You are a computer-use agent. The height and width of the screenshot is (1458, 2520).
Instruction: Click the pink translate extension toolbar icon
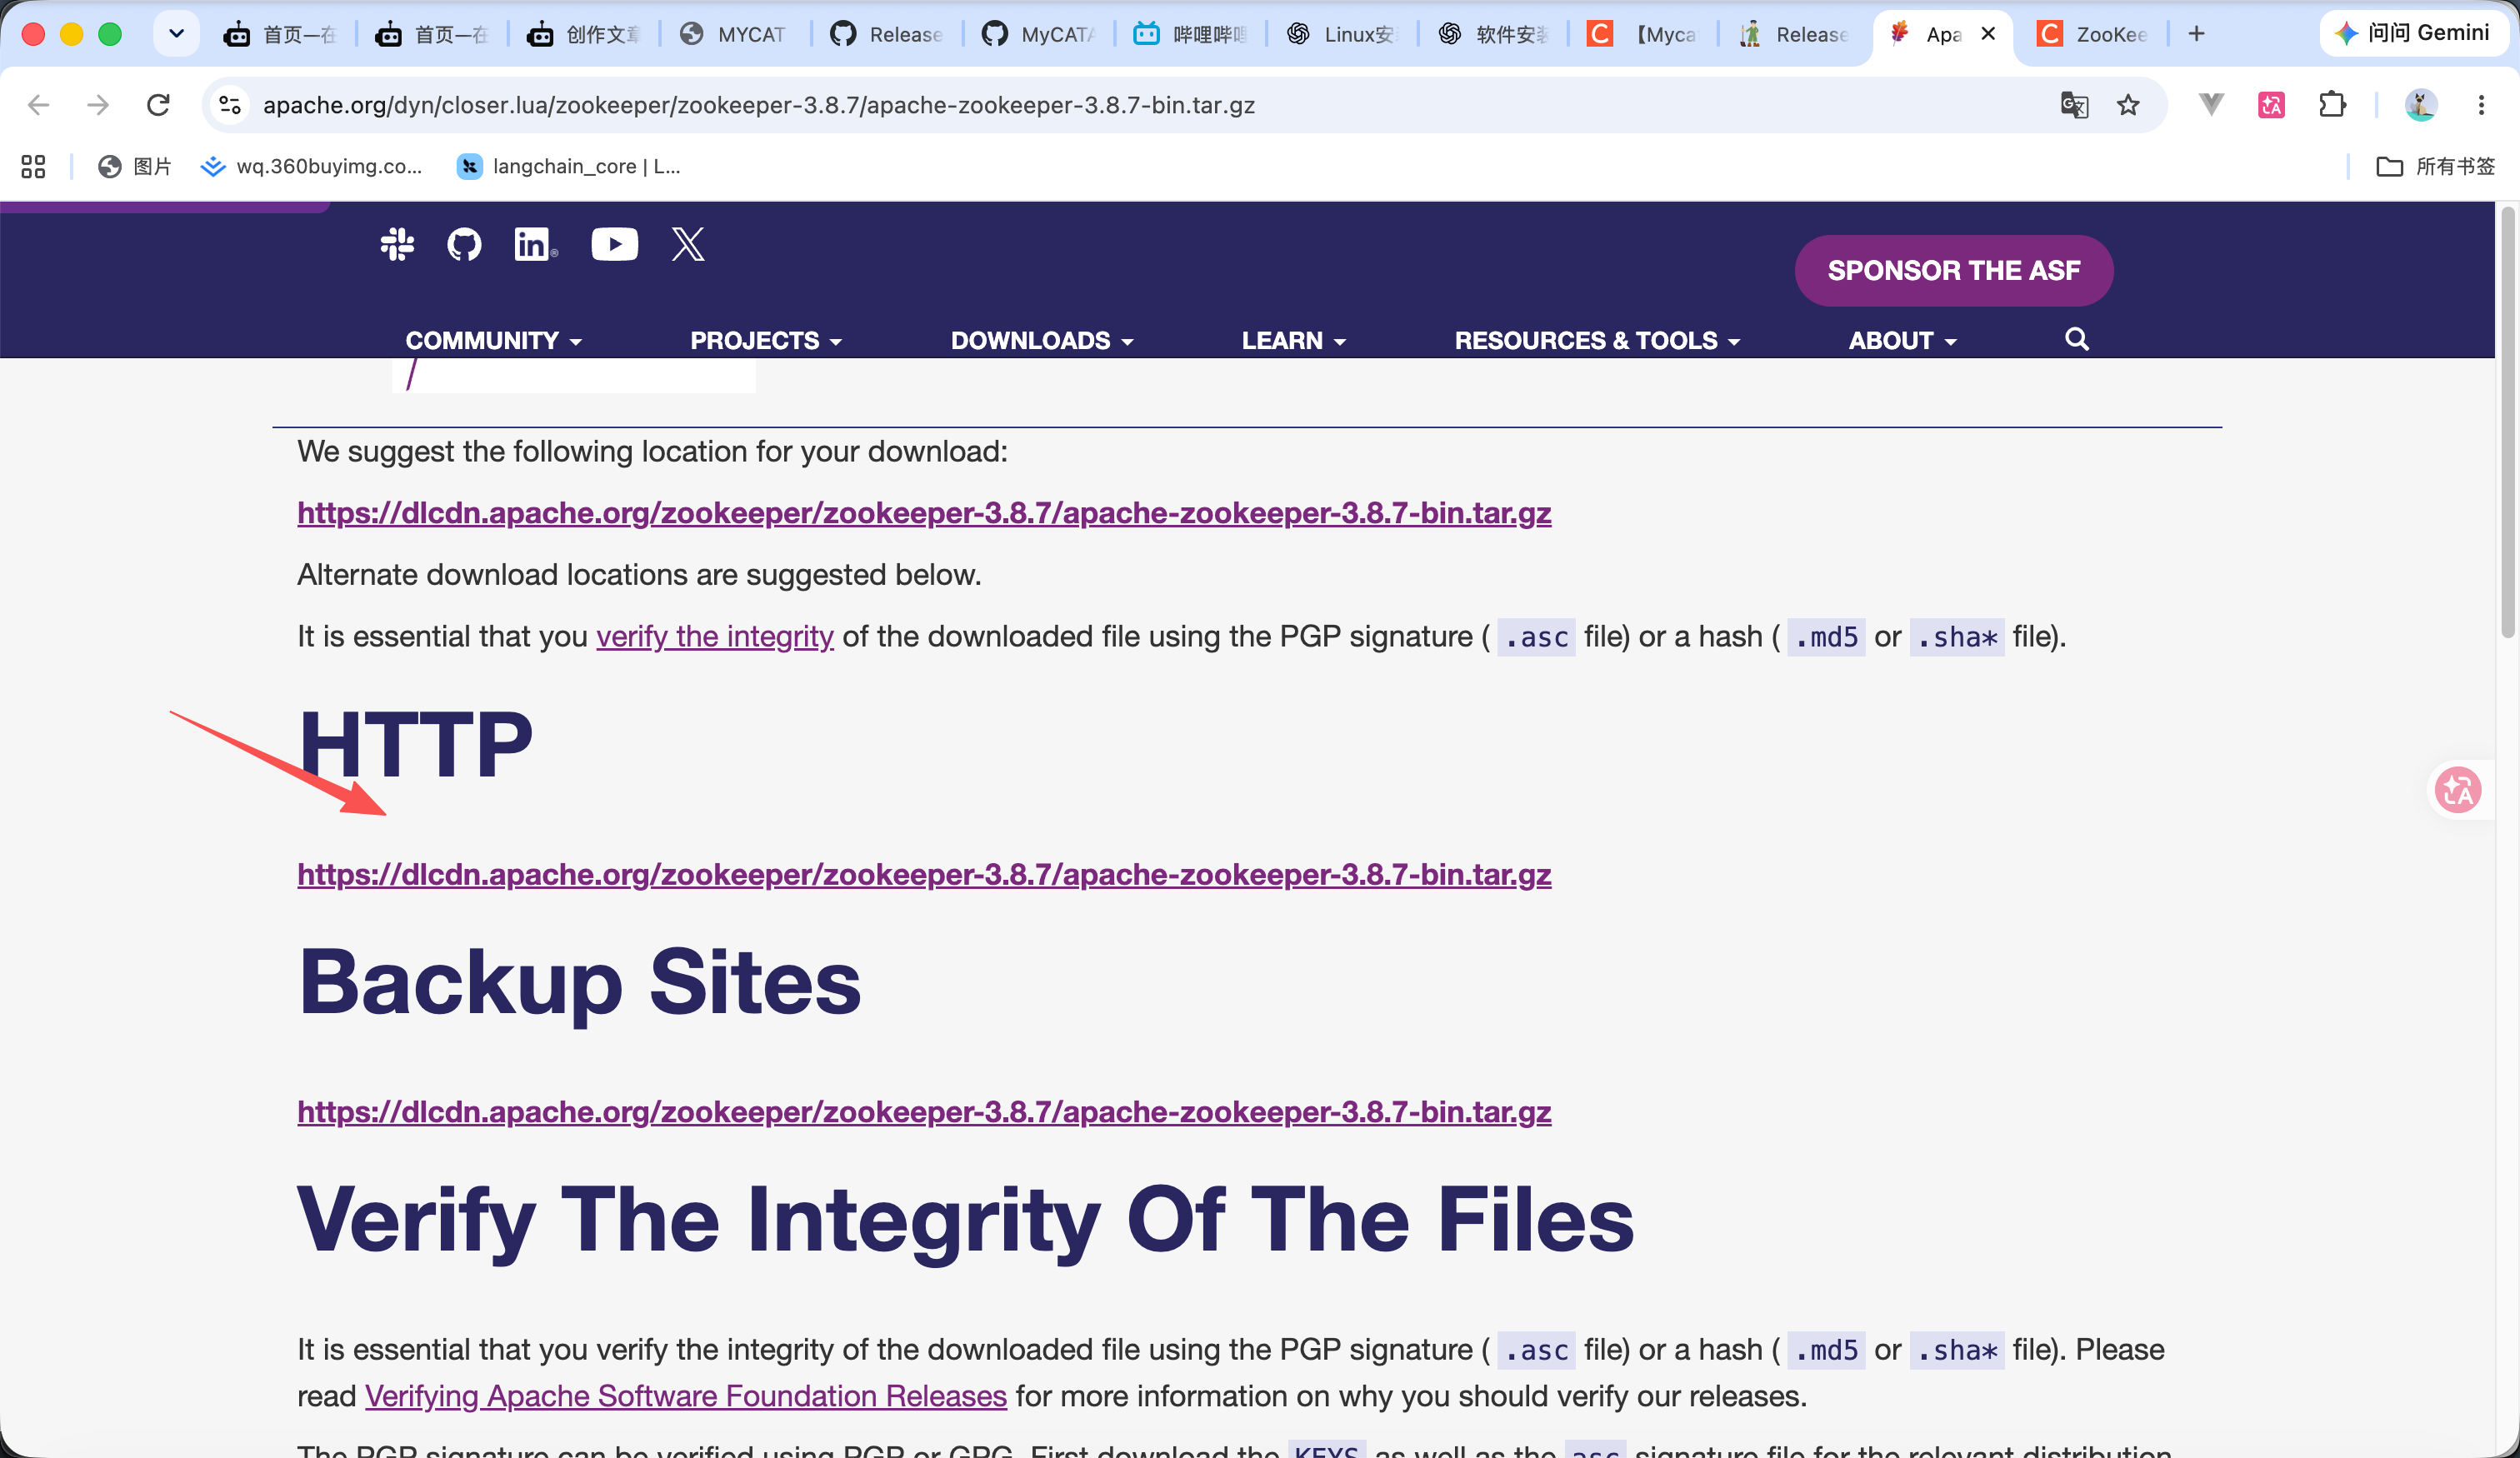[x=2271, y=105]
